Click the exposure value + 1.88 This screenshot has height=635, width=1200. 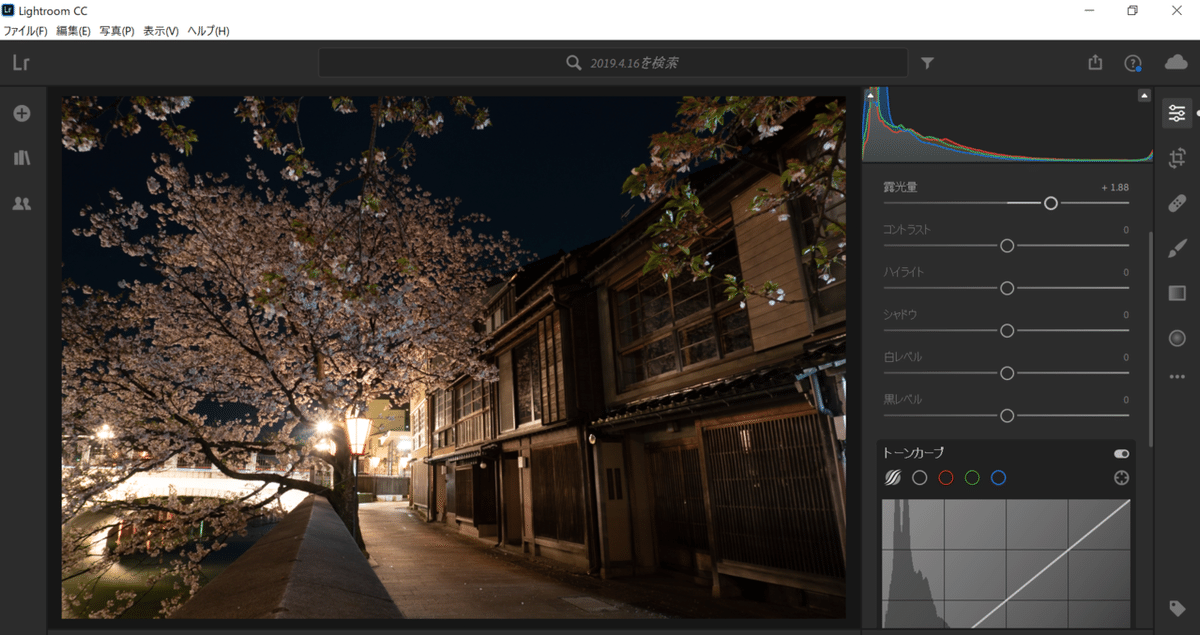pyautogui.click(x=1115, y=187)
